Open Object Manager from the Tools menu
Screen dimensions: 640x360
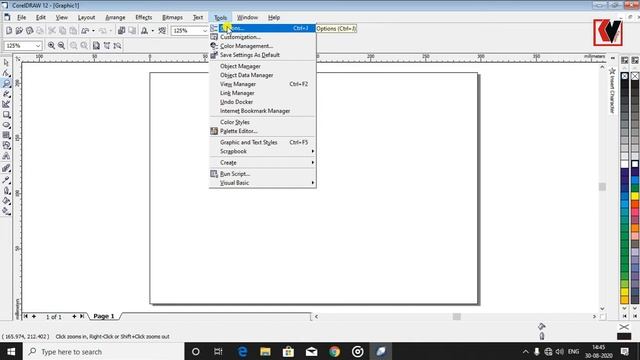(263, 66)
